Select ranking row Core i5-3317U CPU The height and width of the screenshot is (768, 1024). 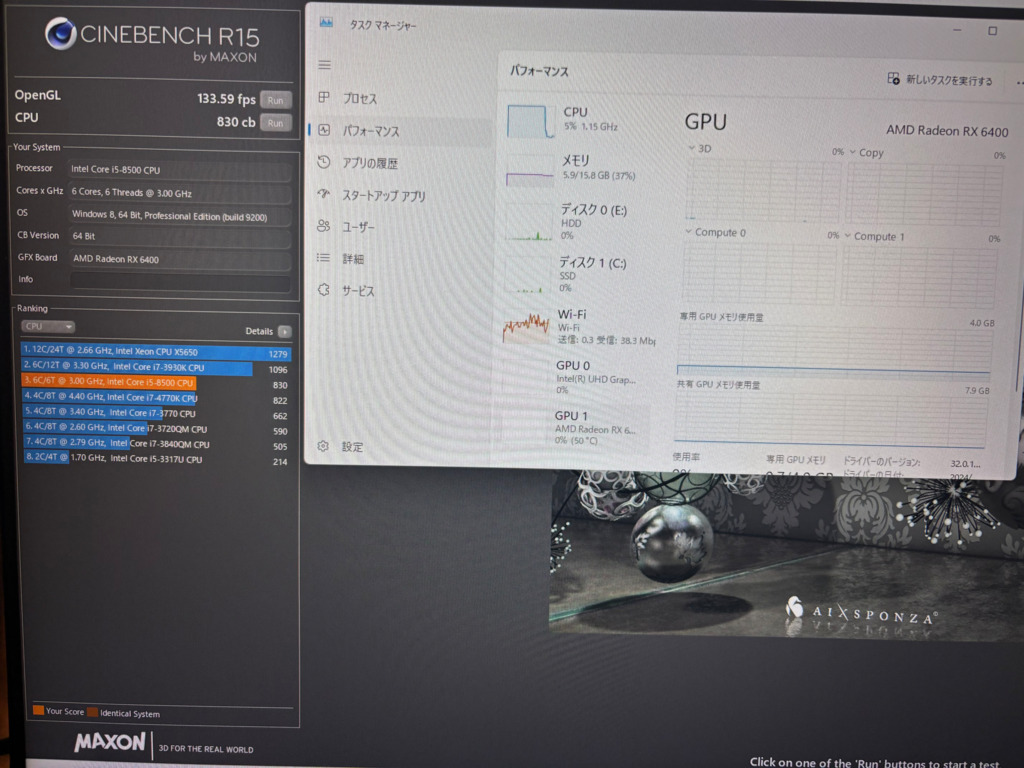coord(156,459)
